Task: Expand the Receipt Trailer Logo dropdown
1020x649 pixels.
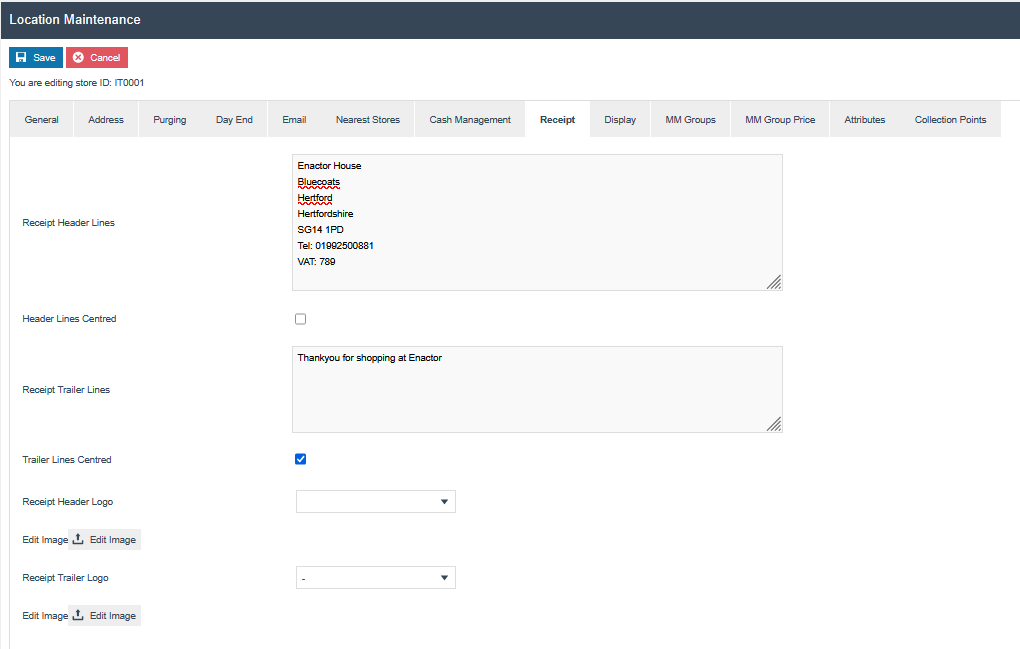Action: [x=376, y=578]
